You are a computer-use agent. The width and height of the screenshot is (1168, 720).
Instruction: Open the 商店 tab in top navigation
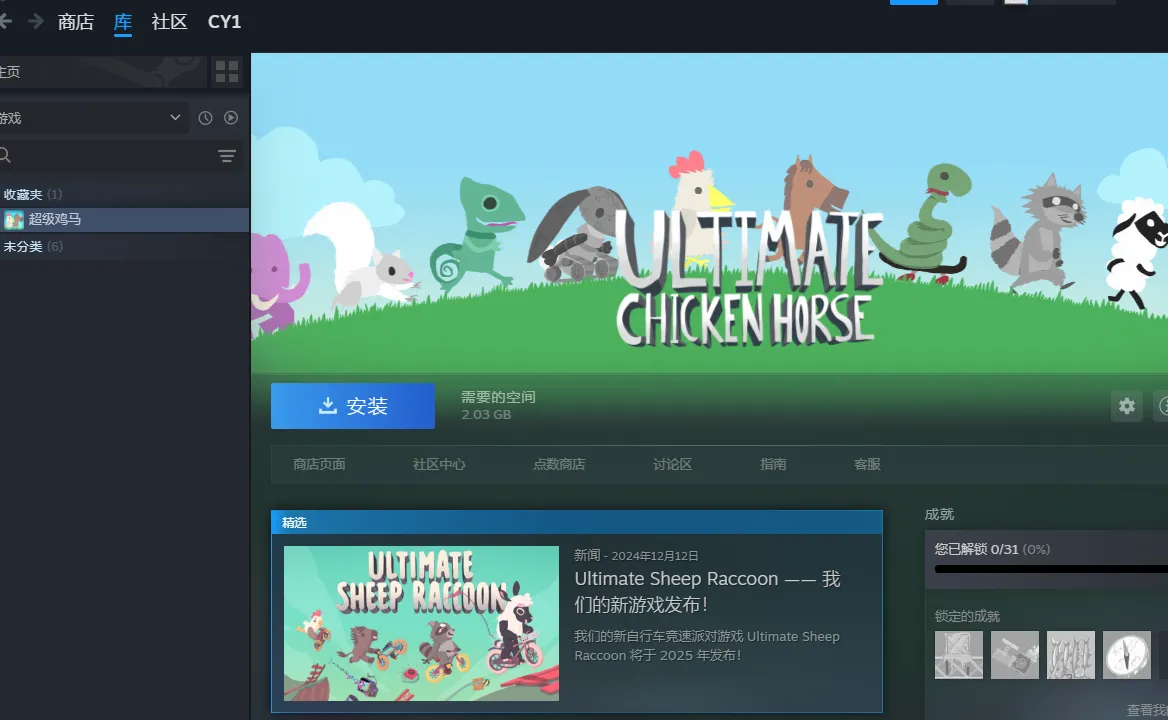pos(76,22)
